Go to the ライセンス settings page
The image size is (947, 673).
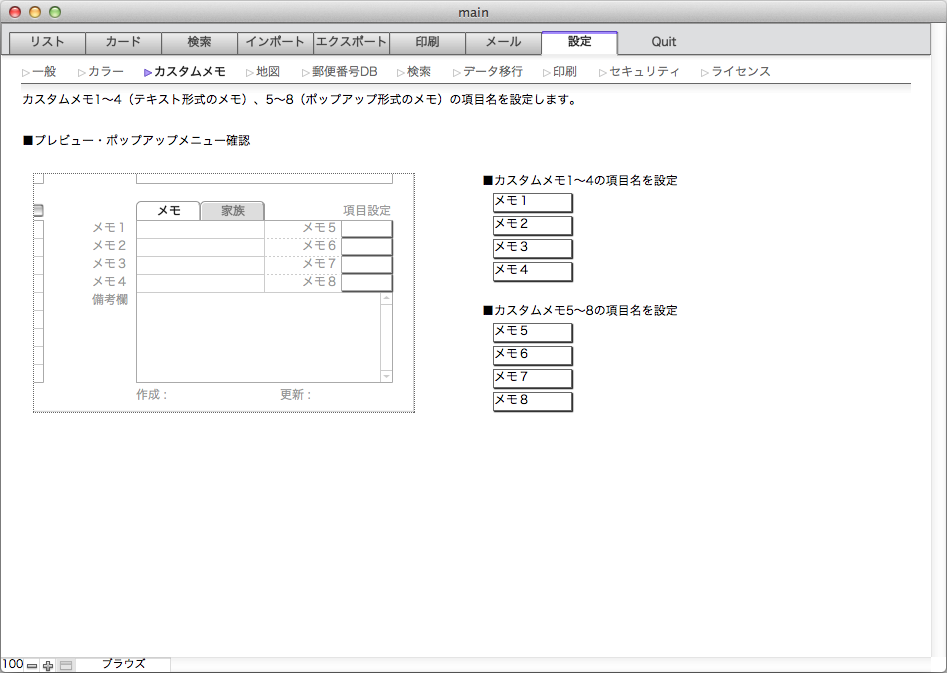pyautogui.click(x=740, y=72)
